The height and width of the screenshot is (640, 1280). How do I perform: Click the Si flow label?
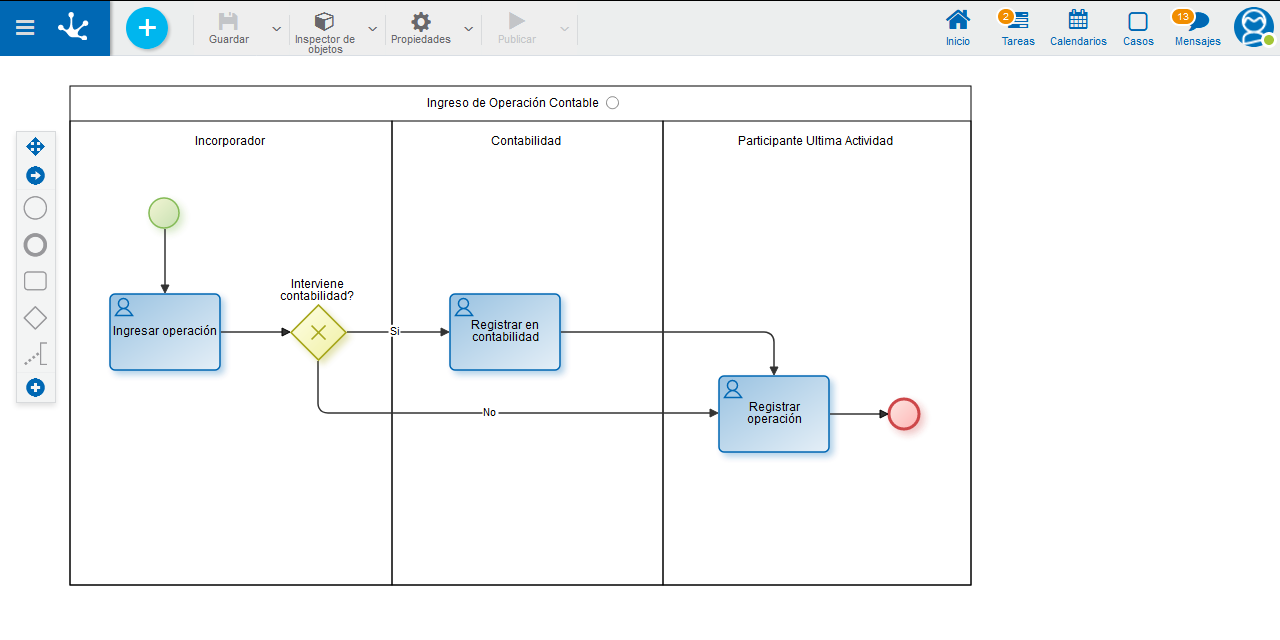394,331
